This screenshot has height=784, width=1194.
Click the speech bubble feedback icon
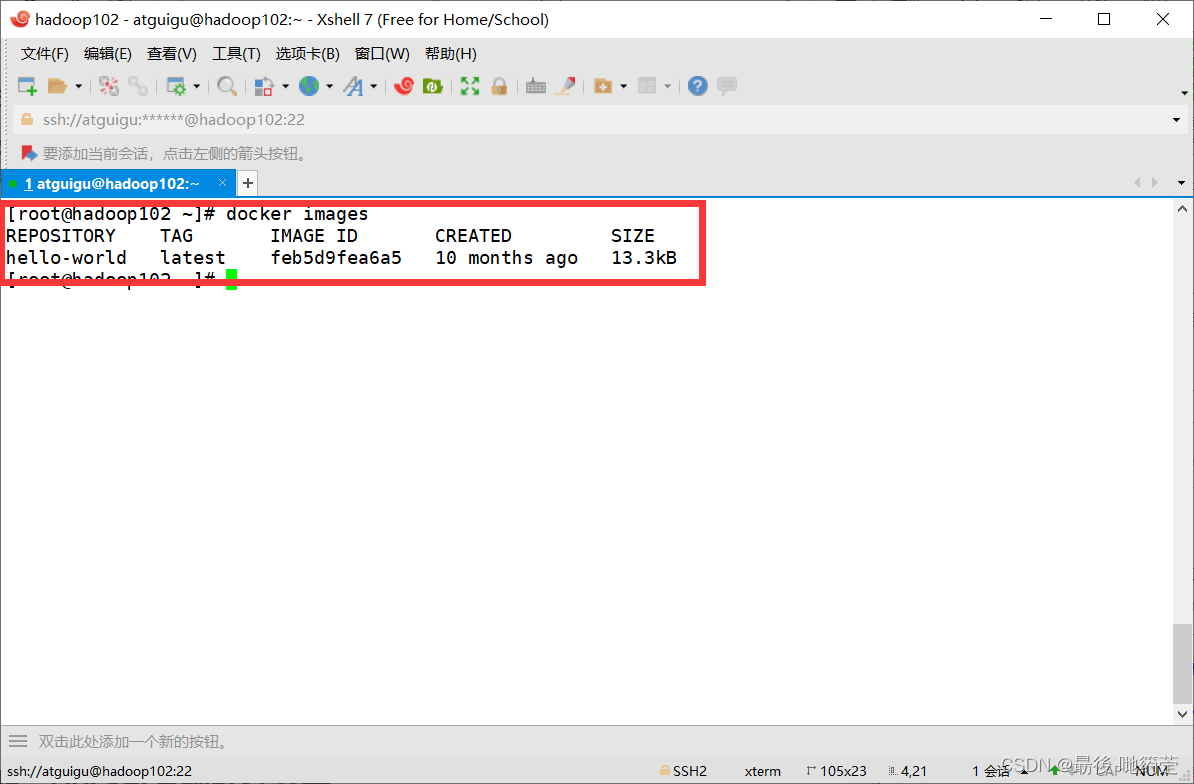pos(727,86)
